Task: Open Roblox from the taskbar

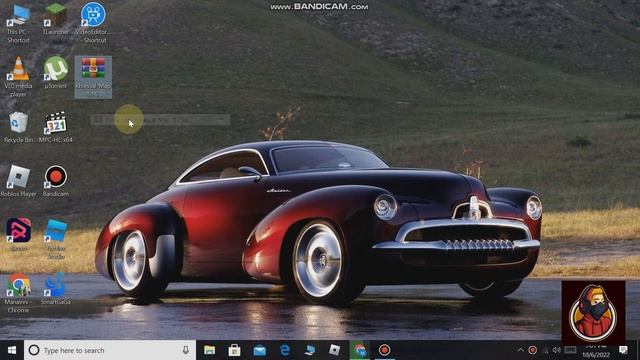Action: click(335, 350)
